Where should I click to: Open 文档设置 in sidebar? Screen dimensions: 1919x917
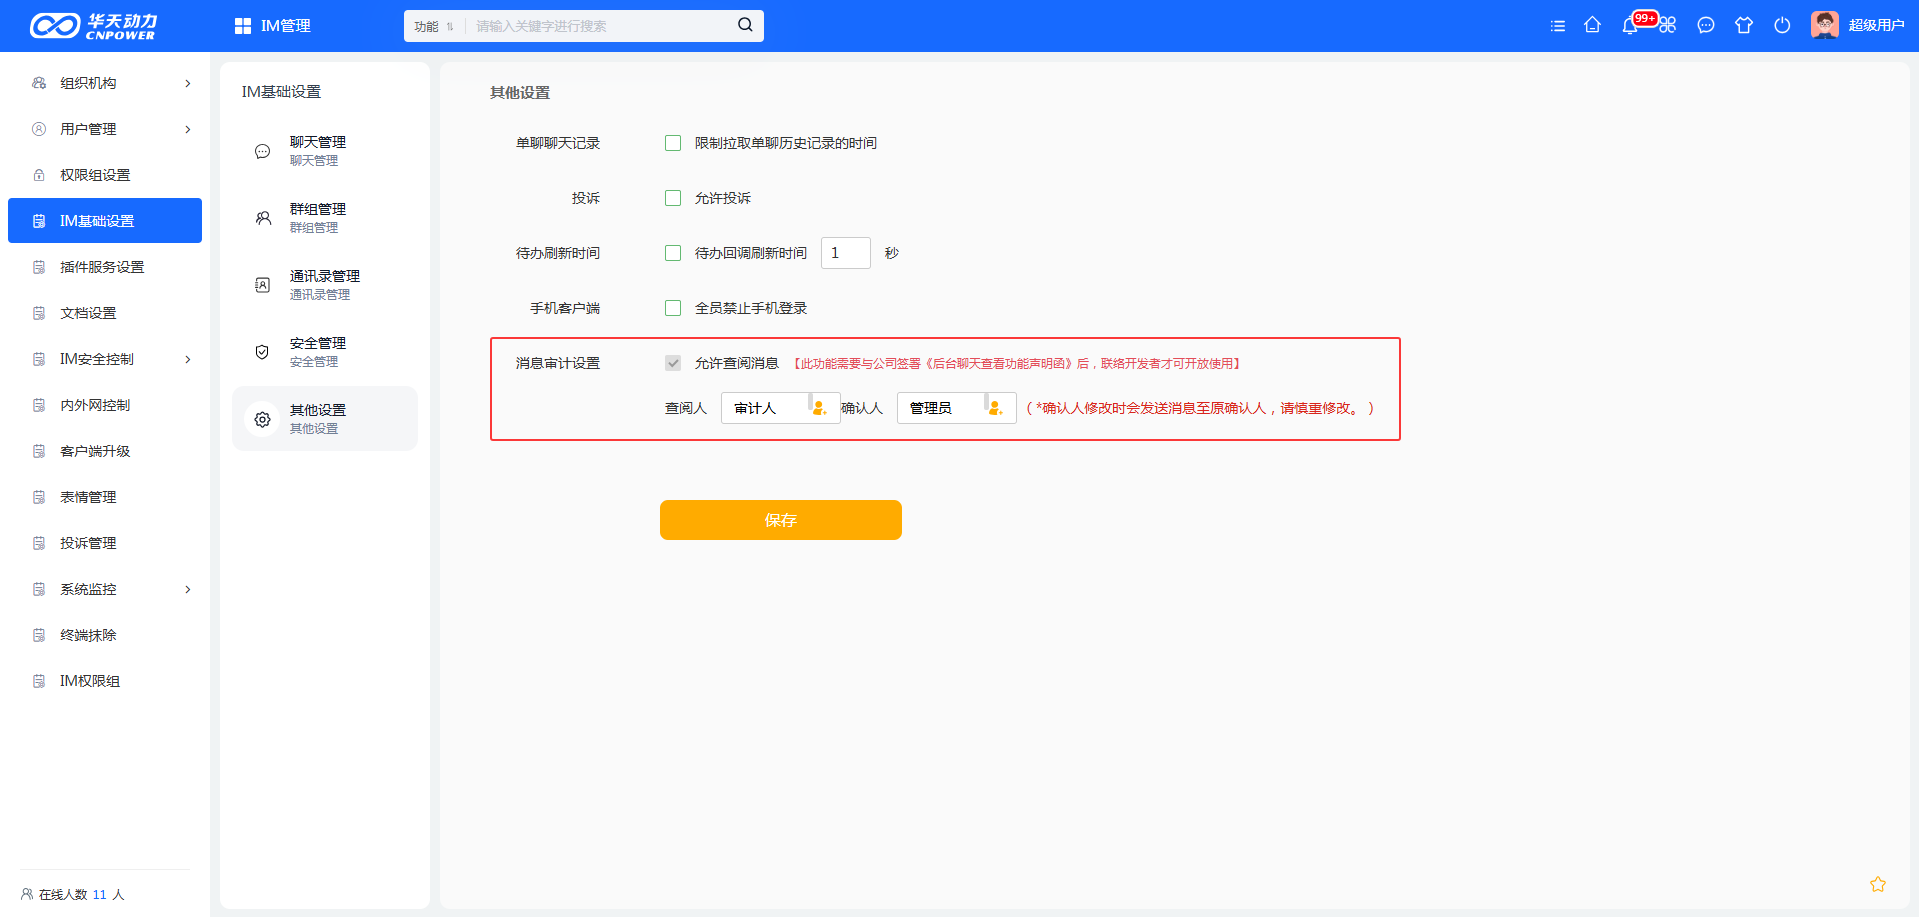(105, 313)
